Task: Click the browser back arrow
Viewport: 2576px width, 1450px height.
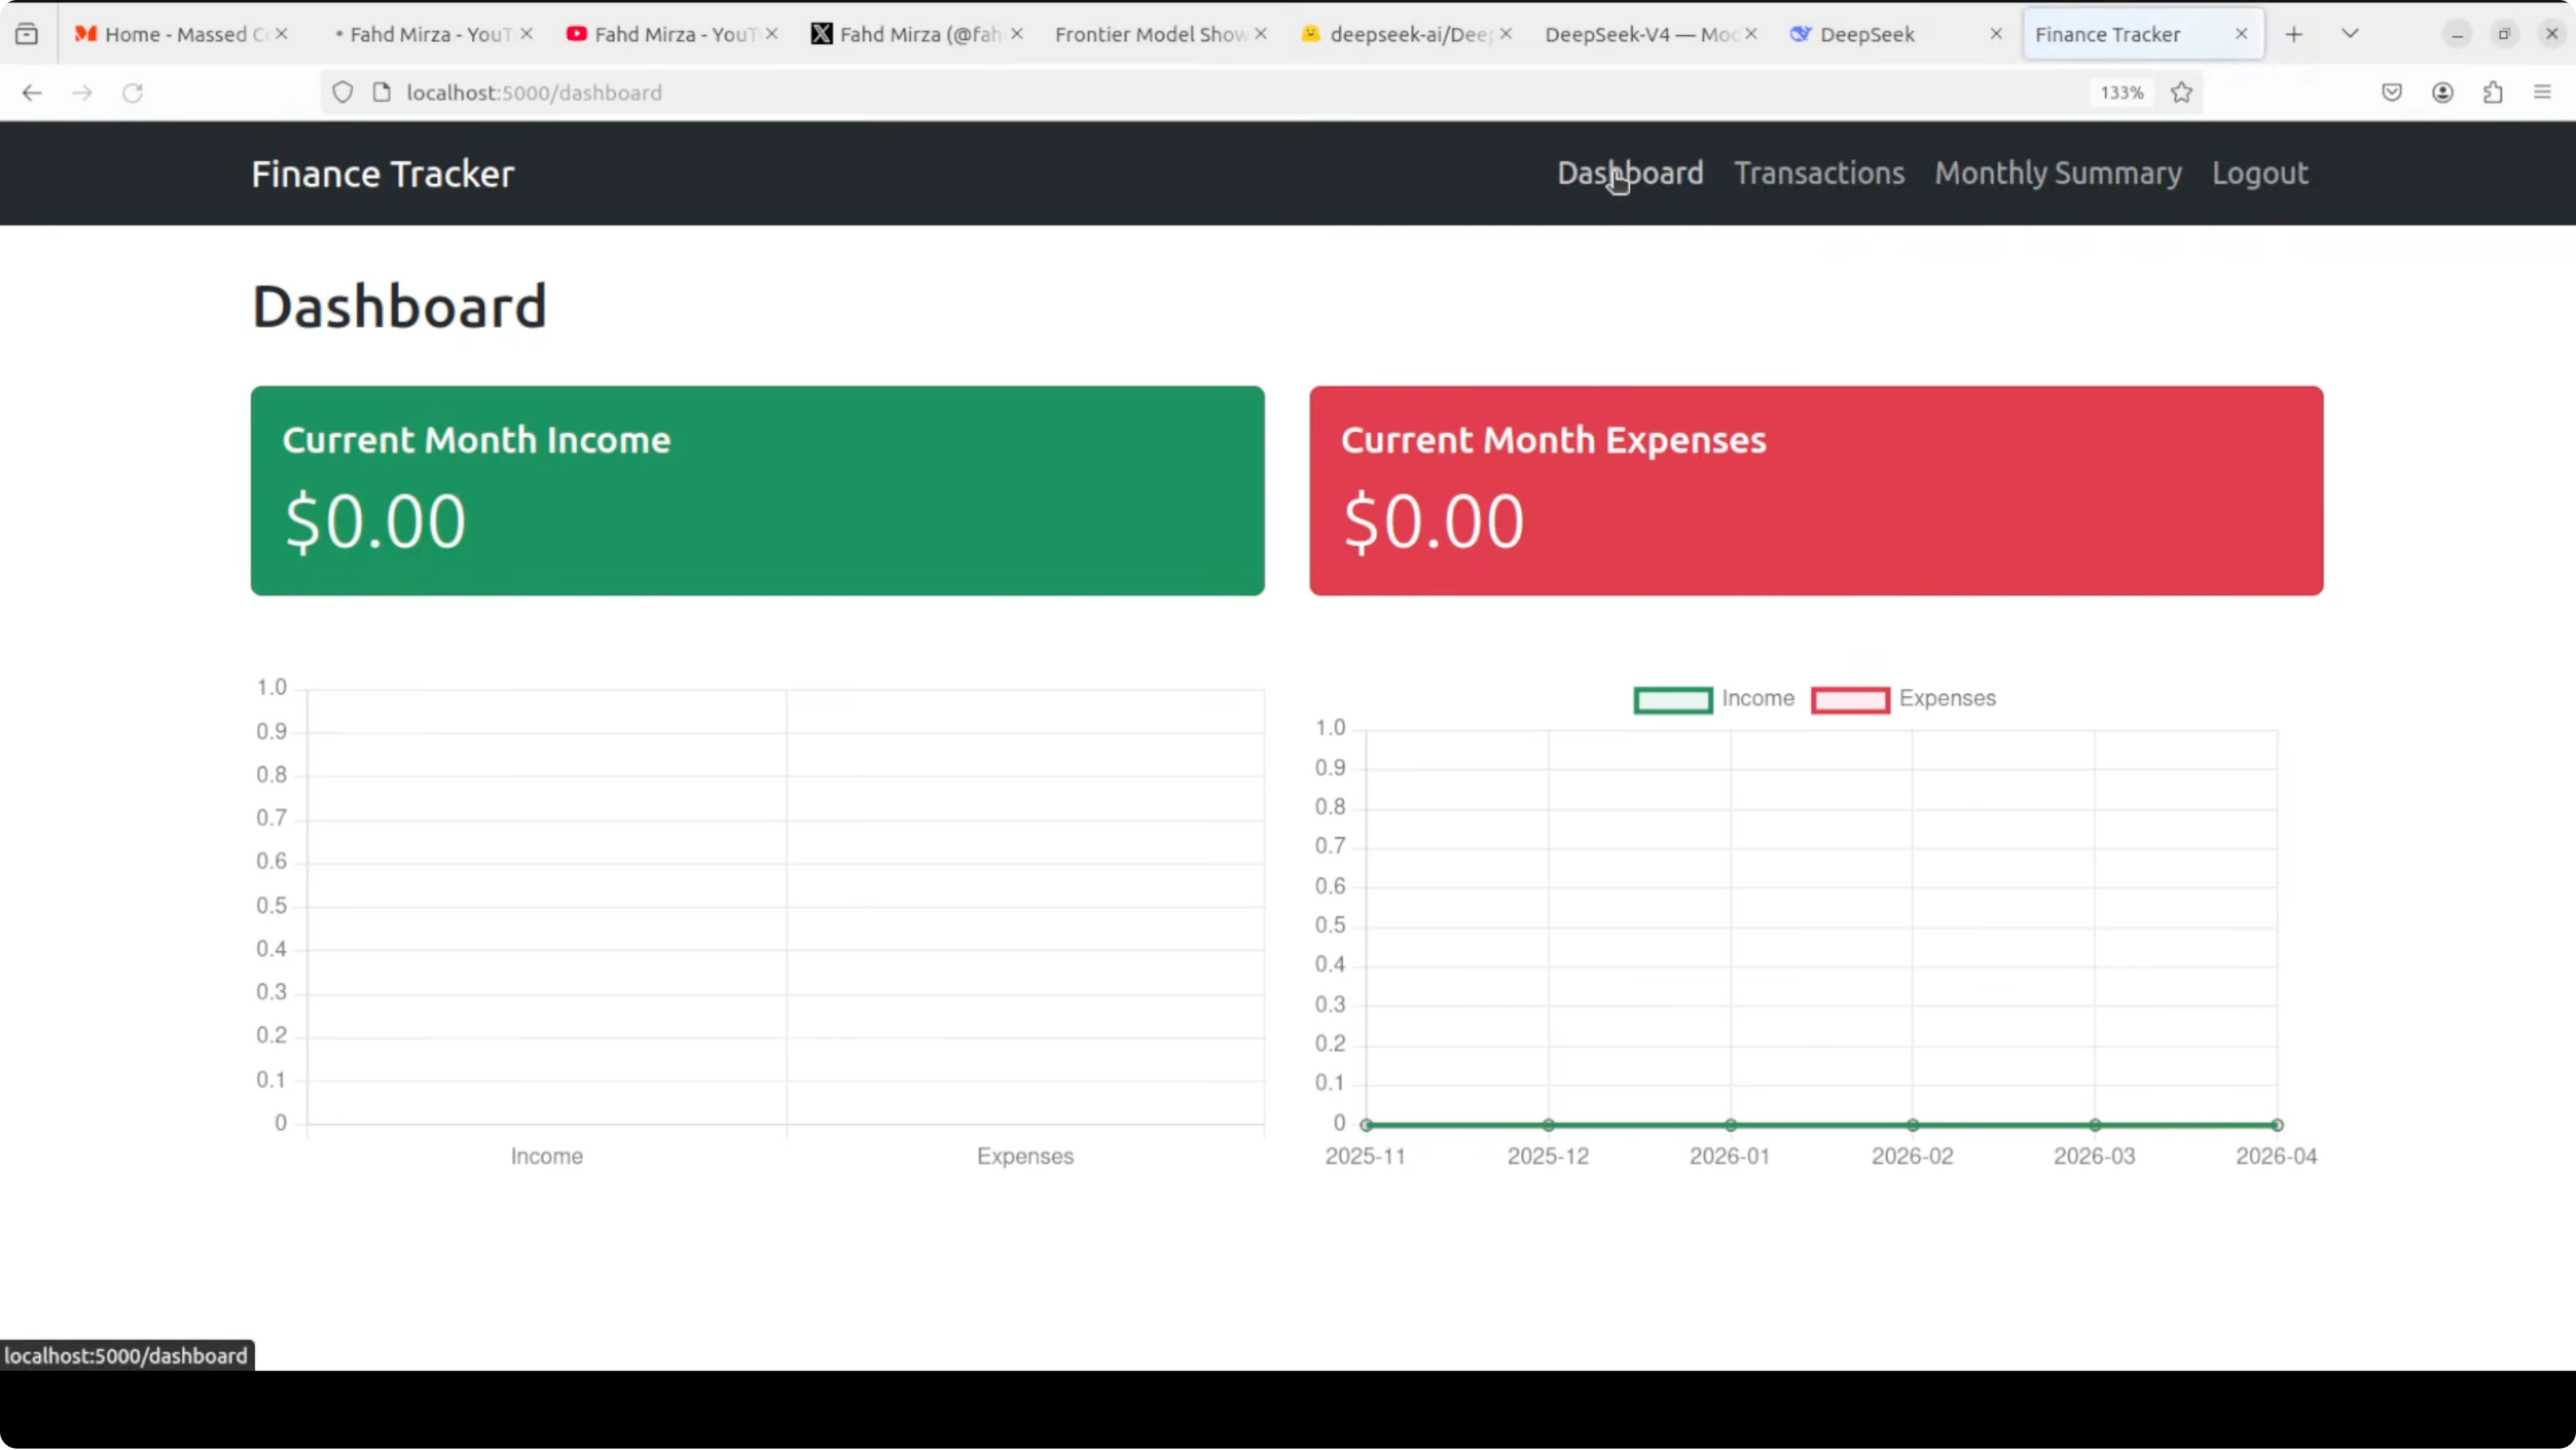Action: click(x=32, y=93)
